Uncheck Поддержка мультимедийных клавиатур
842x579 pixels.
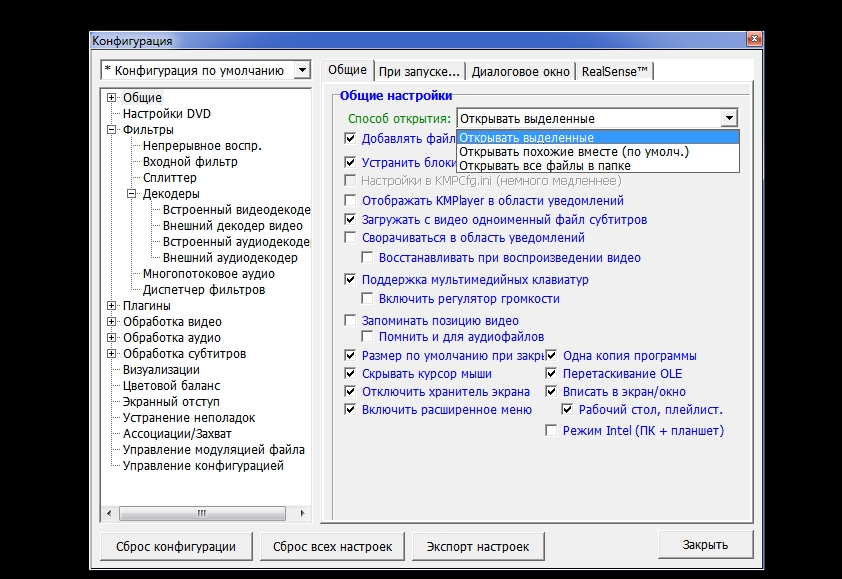pos(351,280)
